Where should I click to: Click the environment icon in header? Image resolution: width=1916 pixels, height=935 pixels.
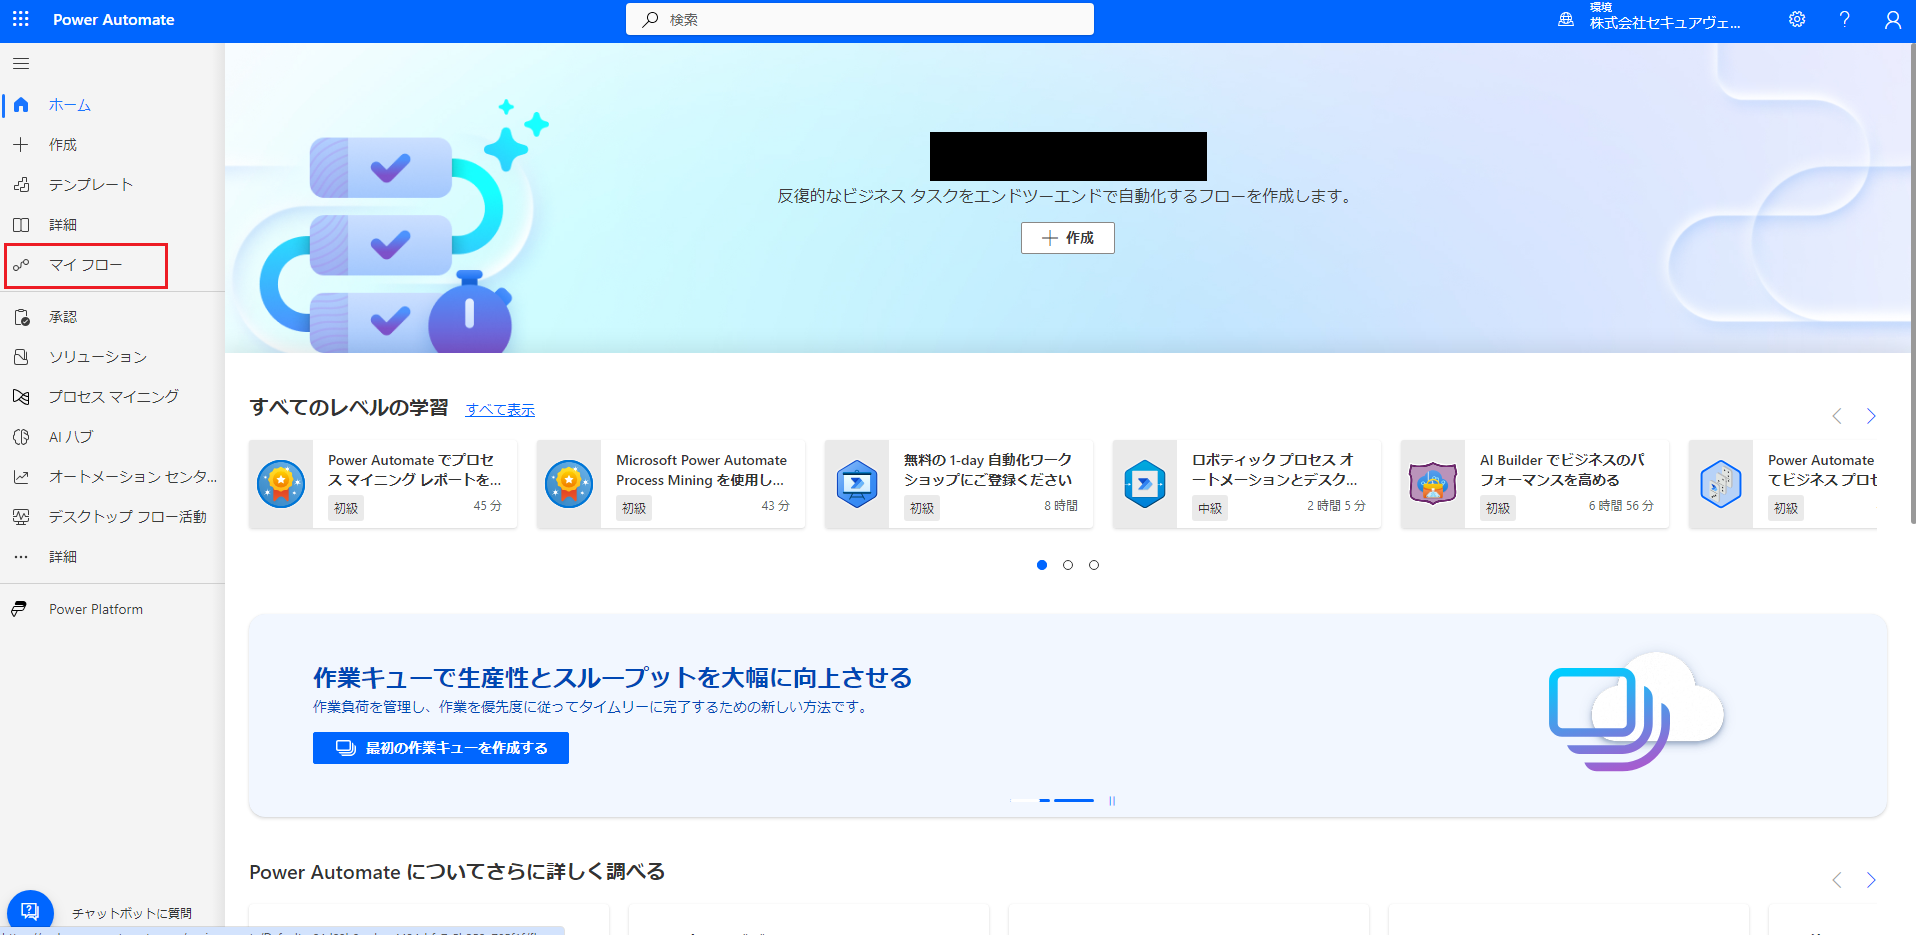(1566, 19)
